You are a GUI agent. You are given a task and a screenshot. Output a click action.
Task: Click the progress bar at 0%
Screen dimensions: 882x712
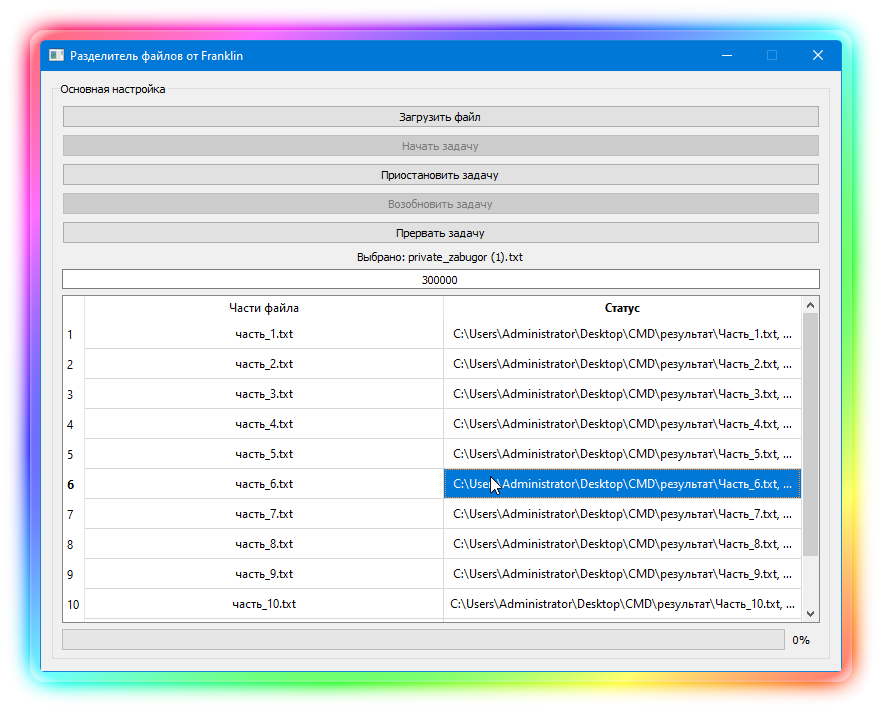(423, 640)
